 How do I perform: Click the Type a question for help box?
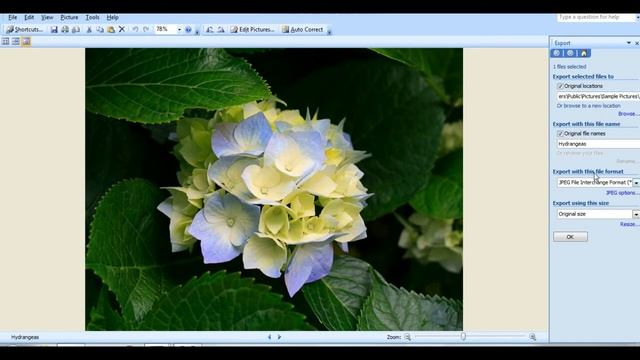coord(596,18)
